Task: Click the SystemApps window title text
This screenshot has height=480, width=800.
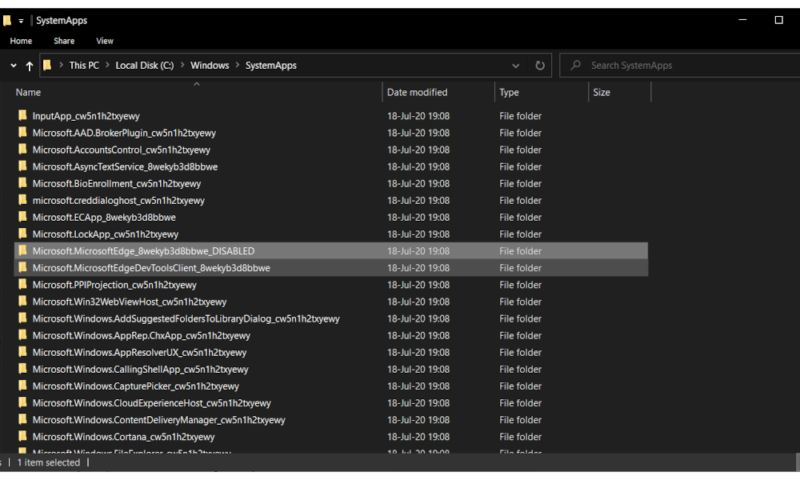Action: click(62, 20)
